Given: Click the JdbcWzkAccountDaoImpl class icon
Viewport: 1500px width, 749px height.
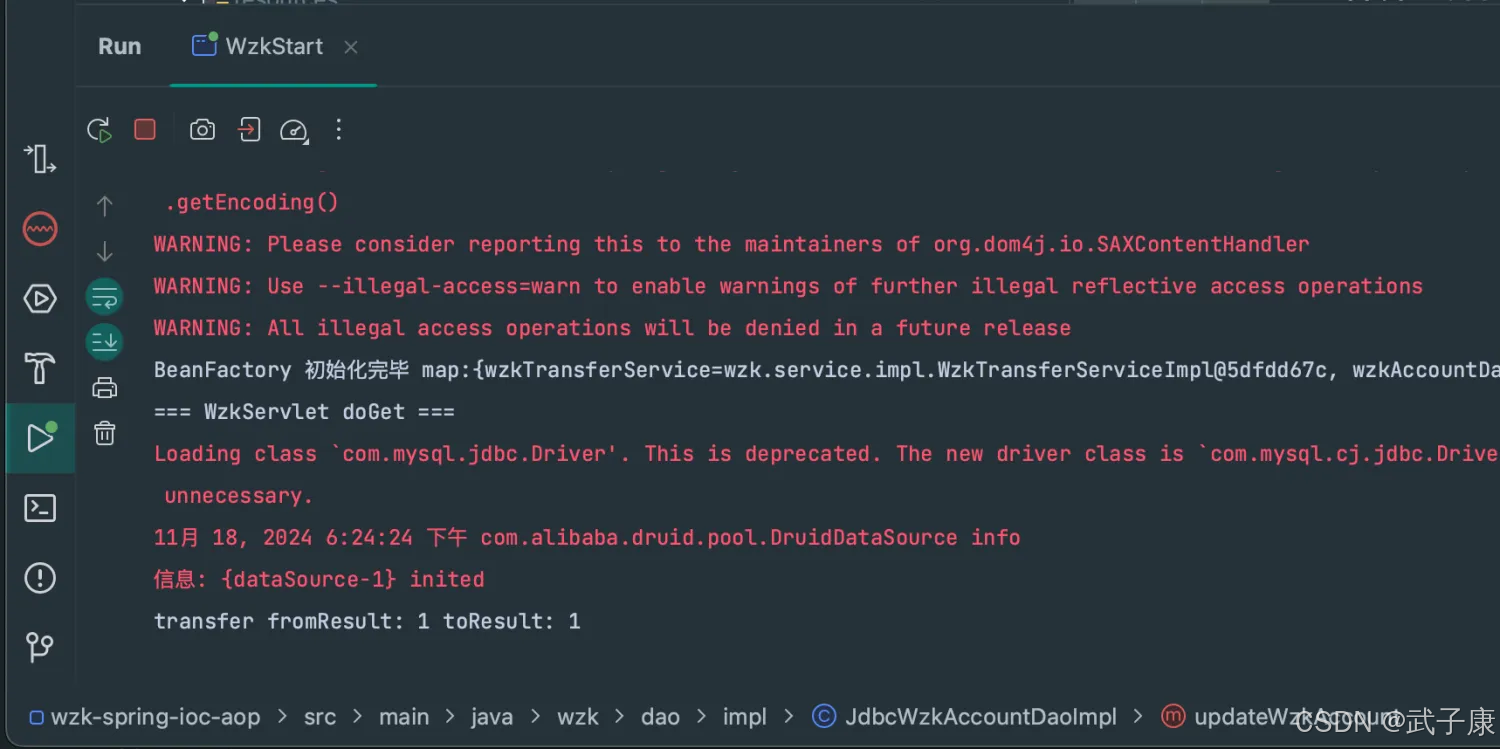Looking at the screenshot, I should [824, 717].
